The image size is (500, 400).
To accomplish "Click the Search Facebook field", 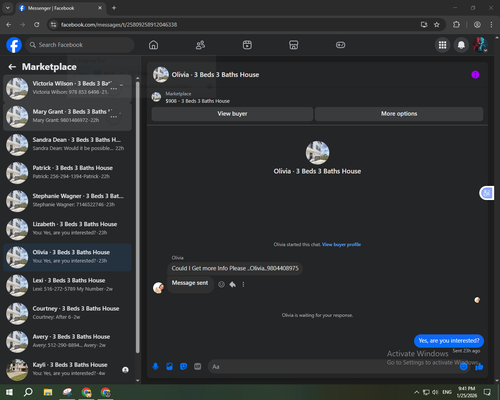I will click(80, 45).
